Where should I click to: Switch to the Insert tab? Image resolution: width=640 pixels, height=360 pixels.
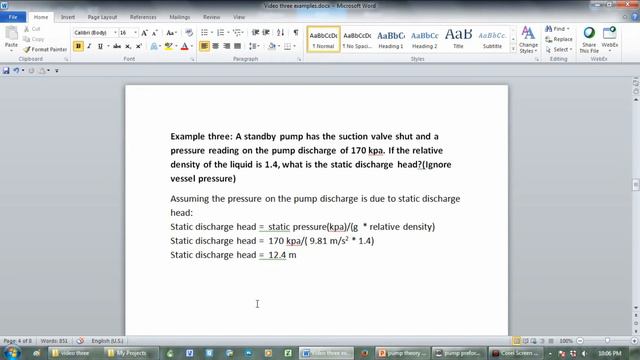[x=68, y=17]
